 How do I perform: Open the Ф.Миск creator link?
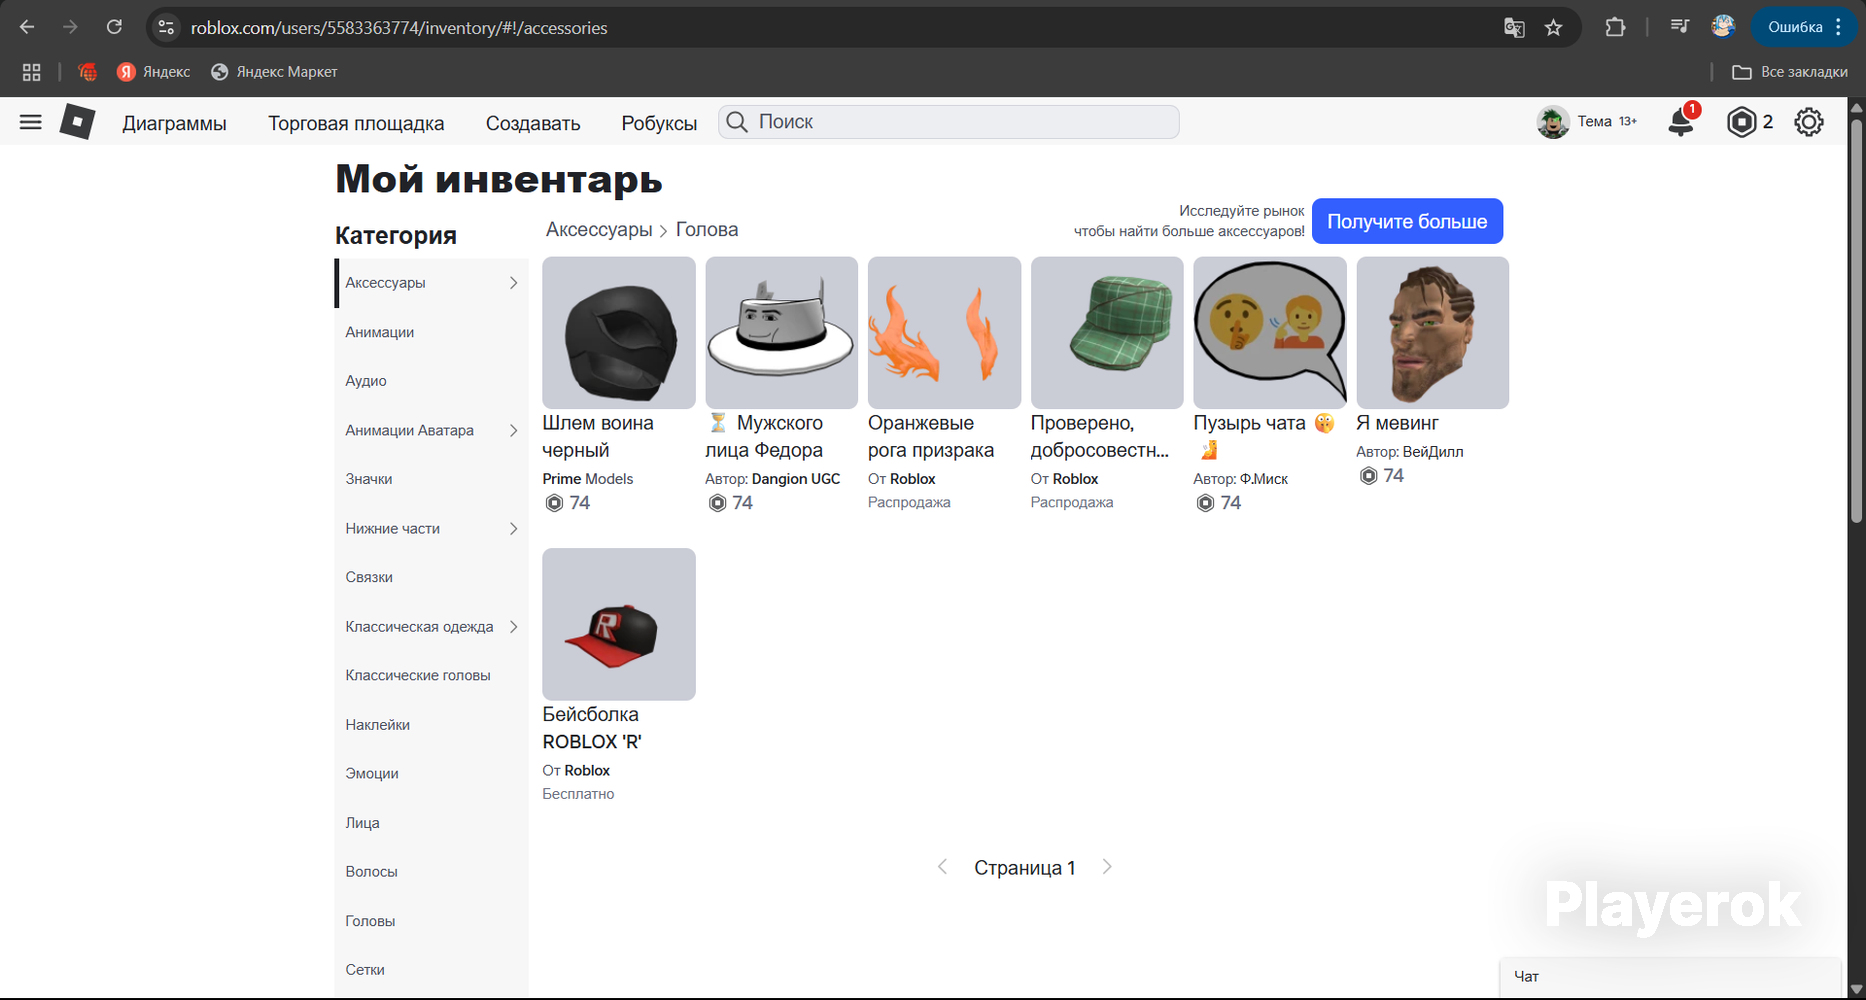click(1264, 479)
